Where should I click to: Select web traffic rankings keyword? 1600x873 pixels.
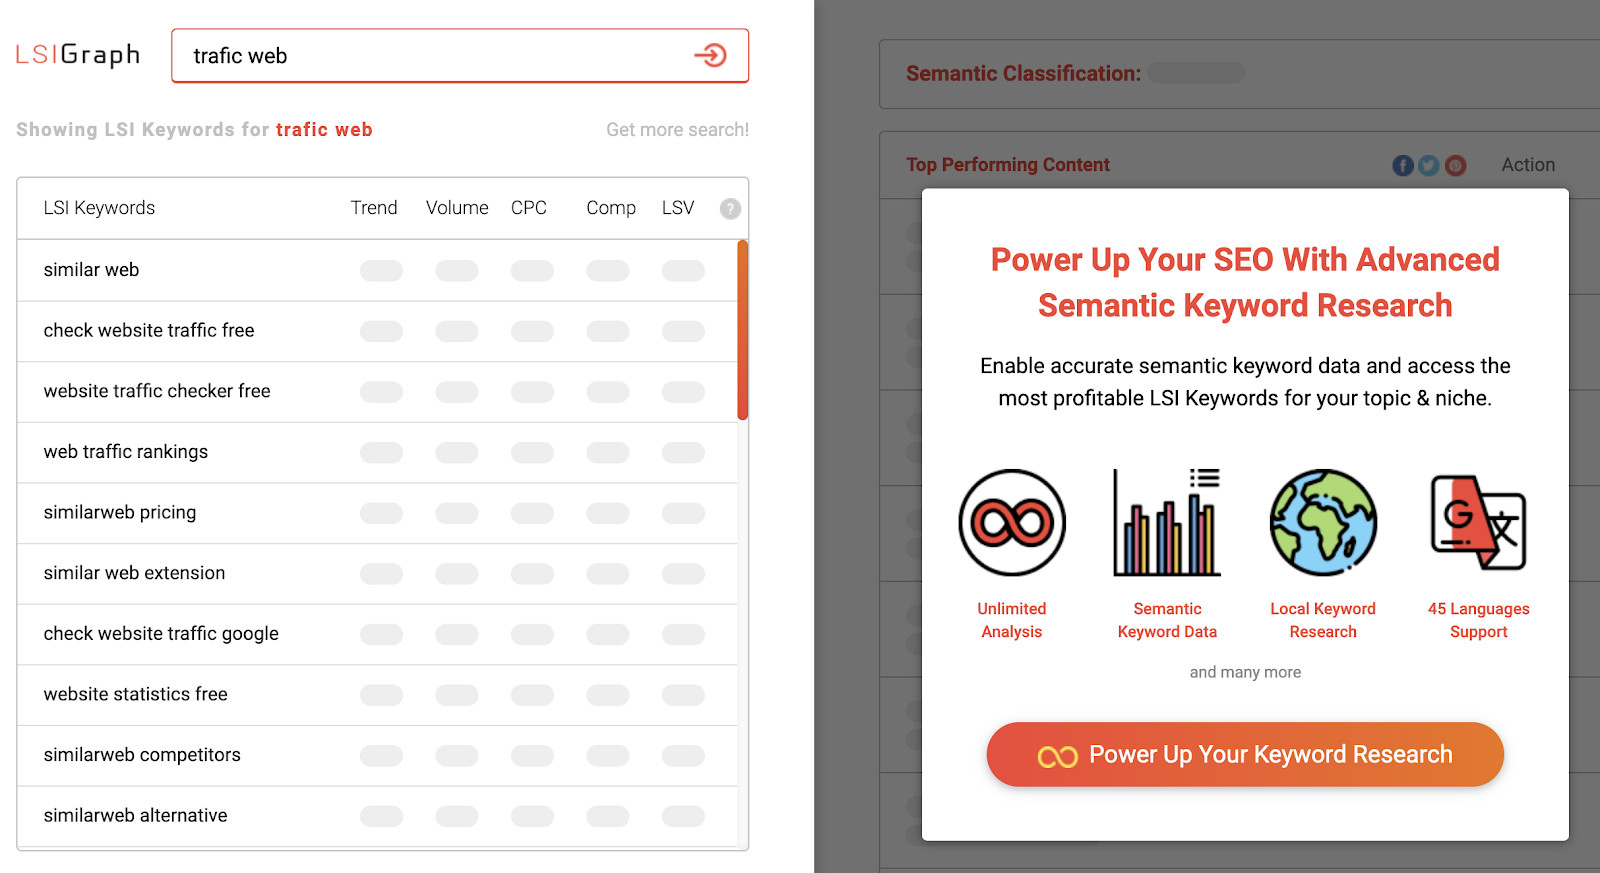(x=377, y=452)
